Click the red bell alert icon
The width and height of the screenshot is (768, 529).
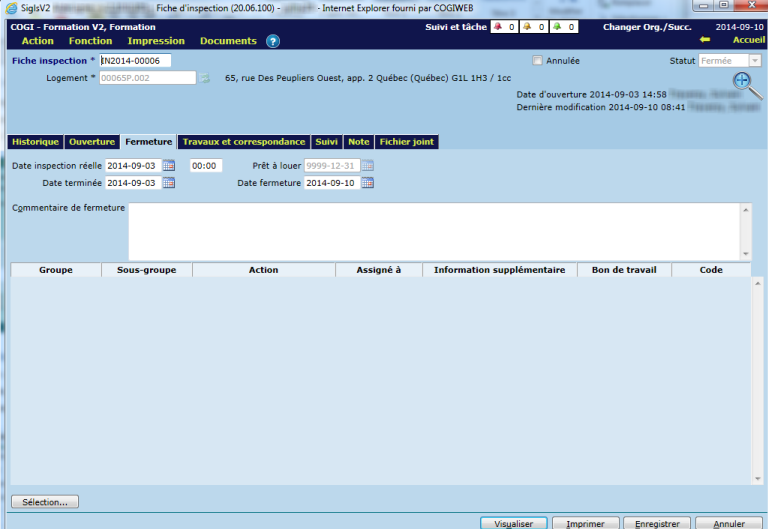pos(497,27)
